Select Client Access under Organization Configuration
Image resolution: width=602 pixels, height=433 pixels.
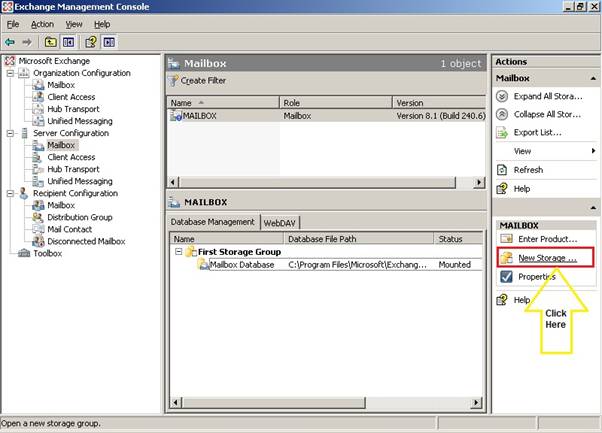(71, 97)
